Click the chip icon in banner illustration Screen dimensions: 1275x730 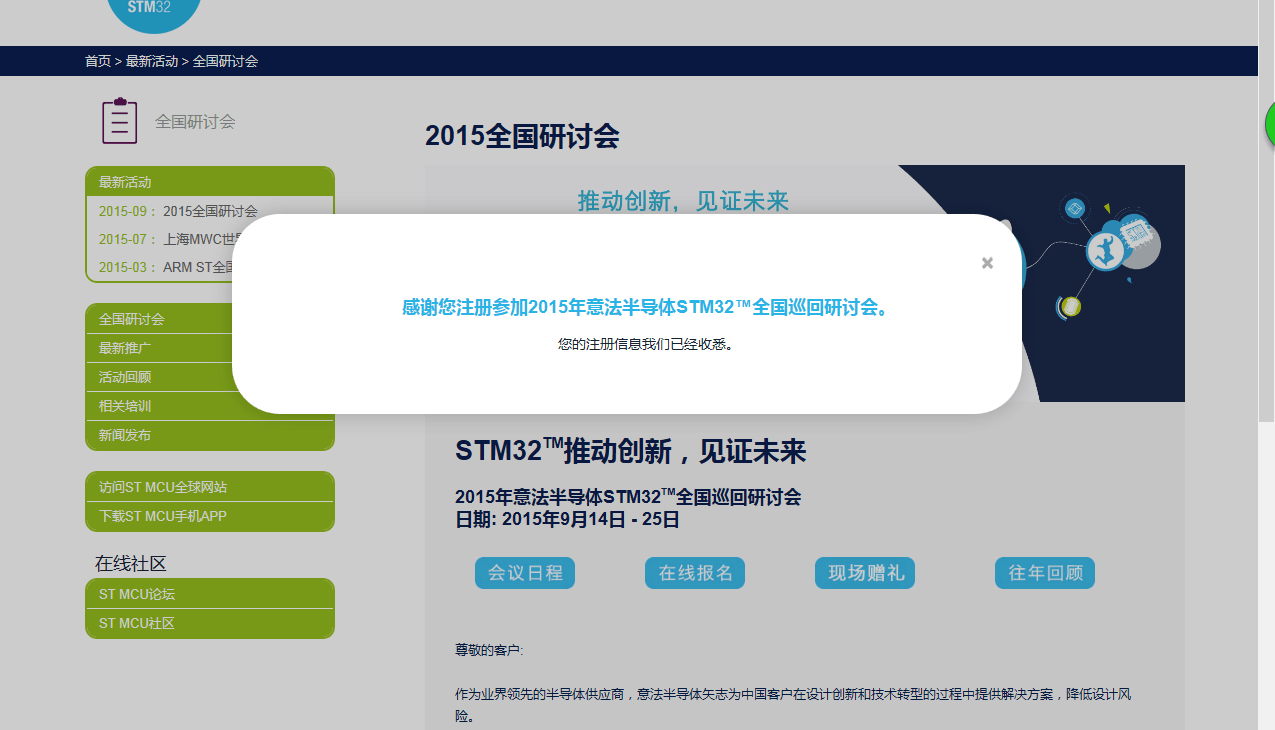pos(1136,235)
